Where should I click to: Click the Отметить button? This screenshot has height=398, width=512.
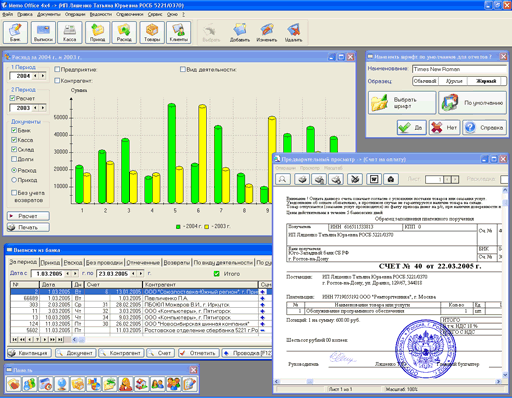click(199, 353)
